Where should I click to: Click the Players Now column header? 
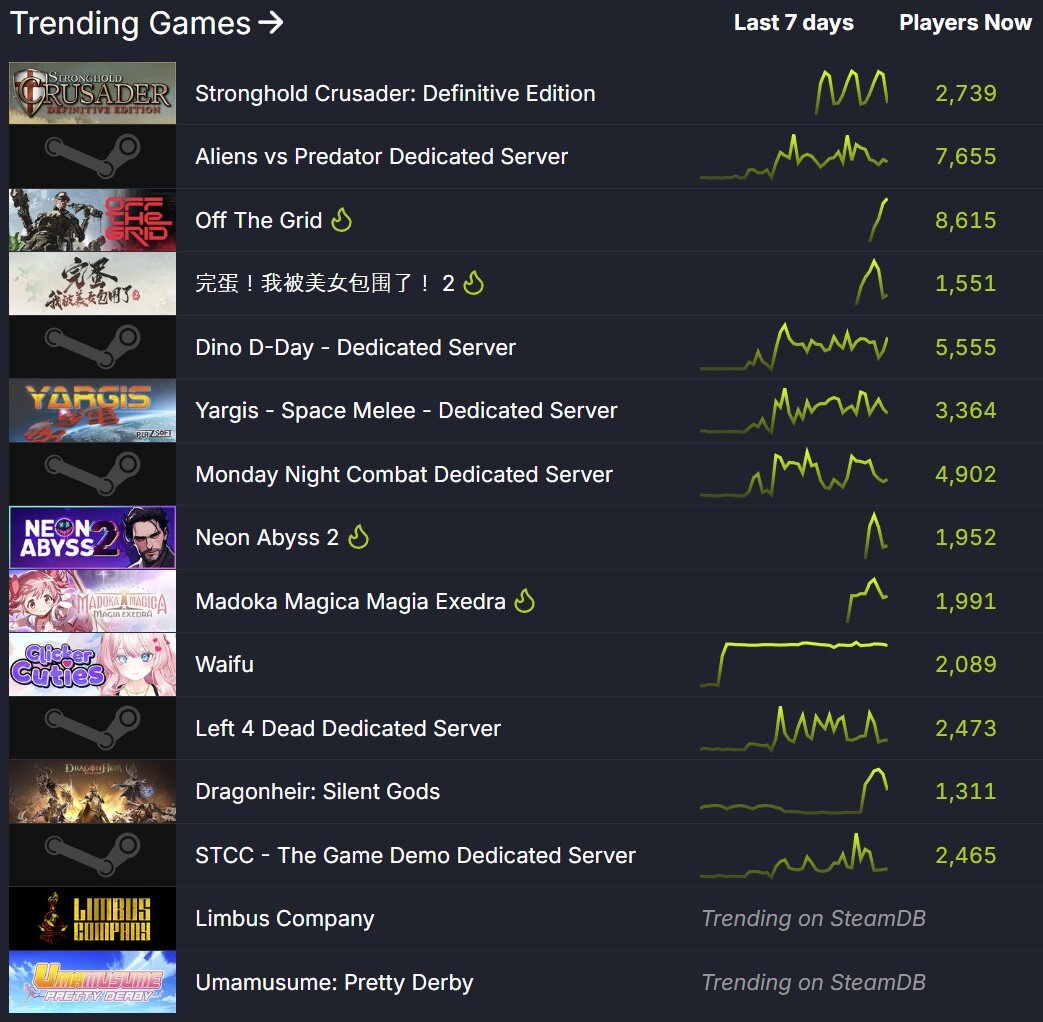coord(965,23)
